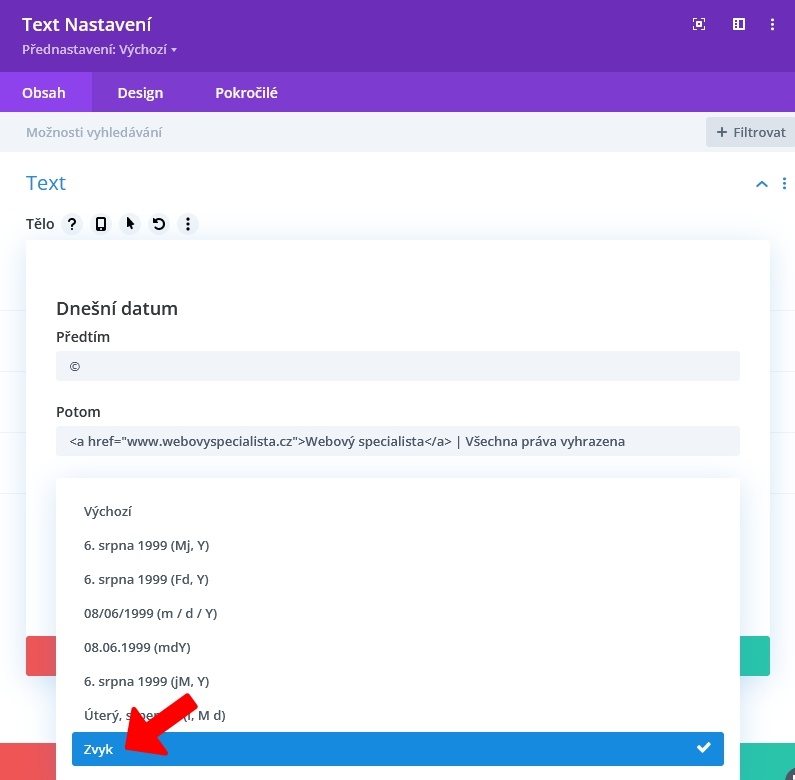Click the expand modal fullscreen icon
Screen dimensions: 795x780
pos(699,25)
